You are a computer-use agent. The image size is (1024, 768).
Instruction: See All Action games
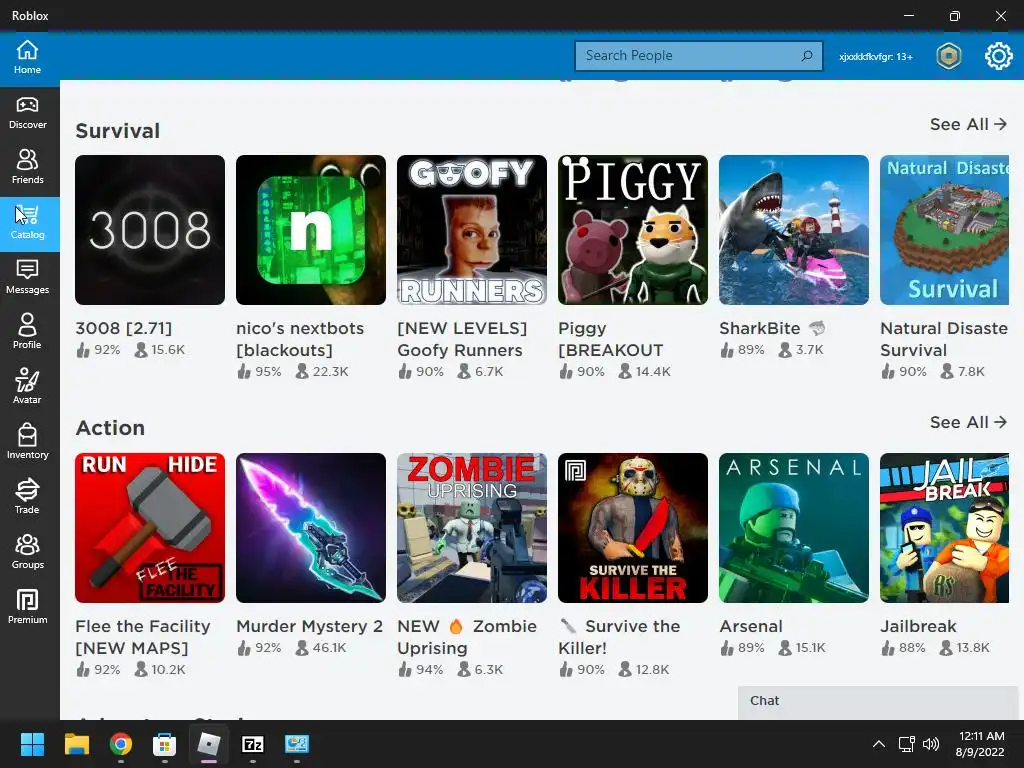point(968,422)
